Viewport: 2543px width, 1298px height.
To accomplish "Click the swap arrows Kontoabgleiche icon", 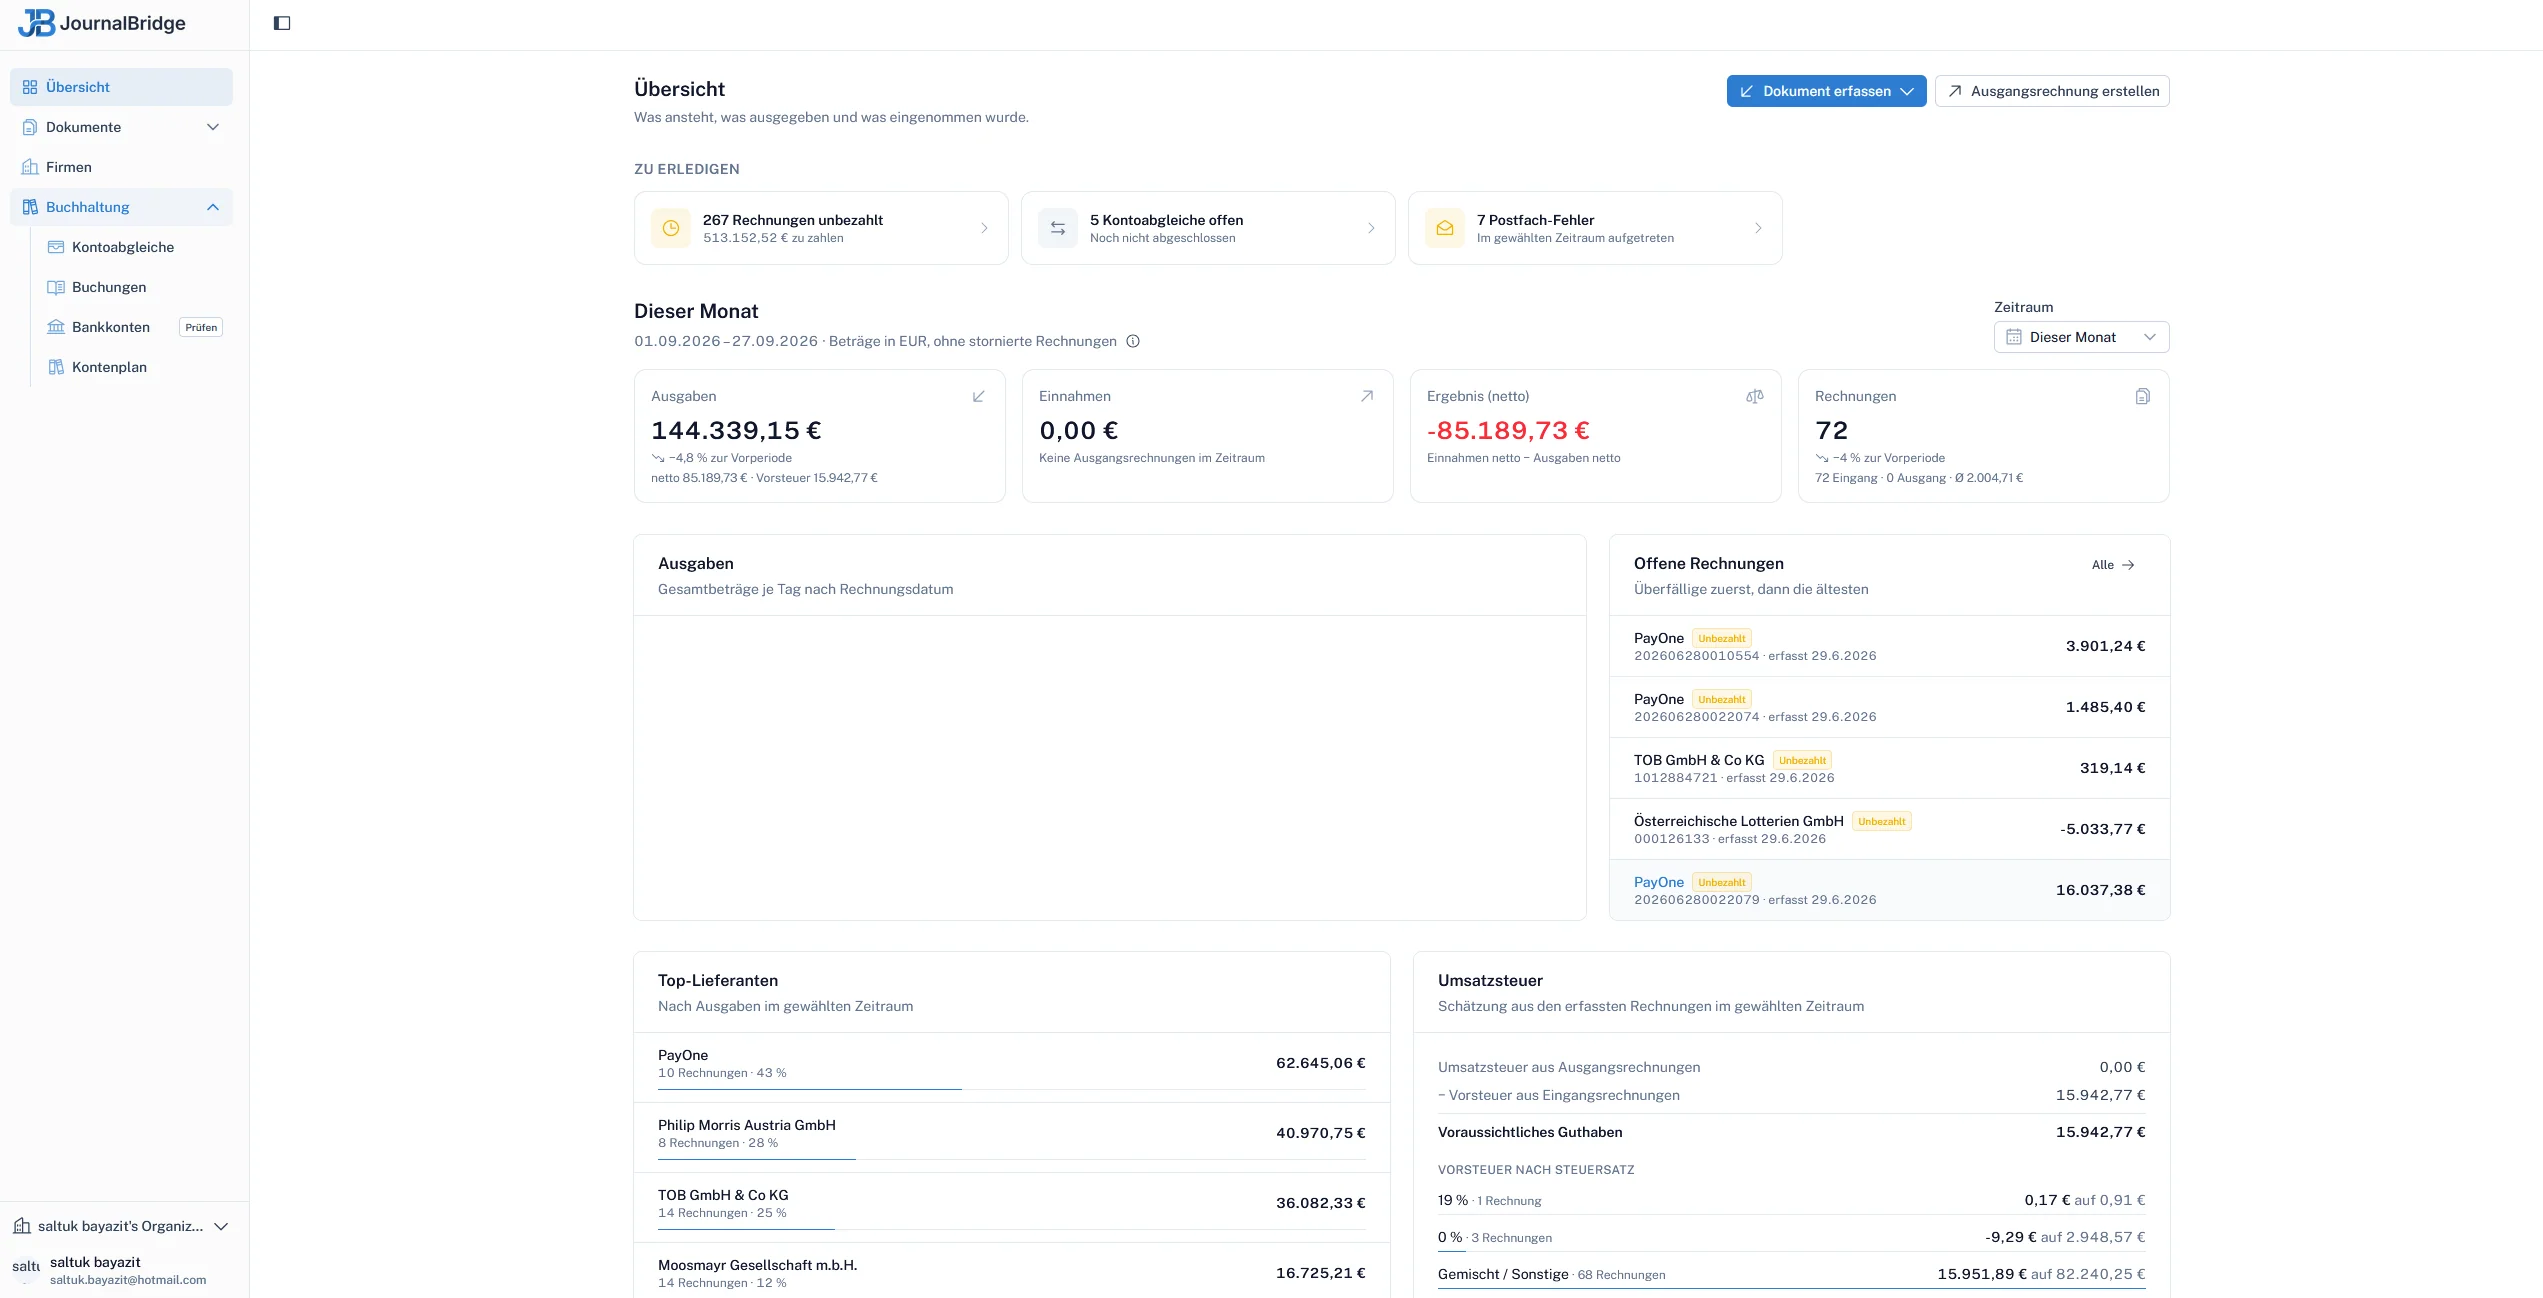I will click(1058, 228).
